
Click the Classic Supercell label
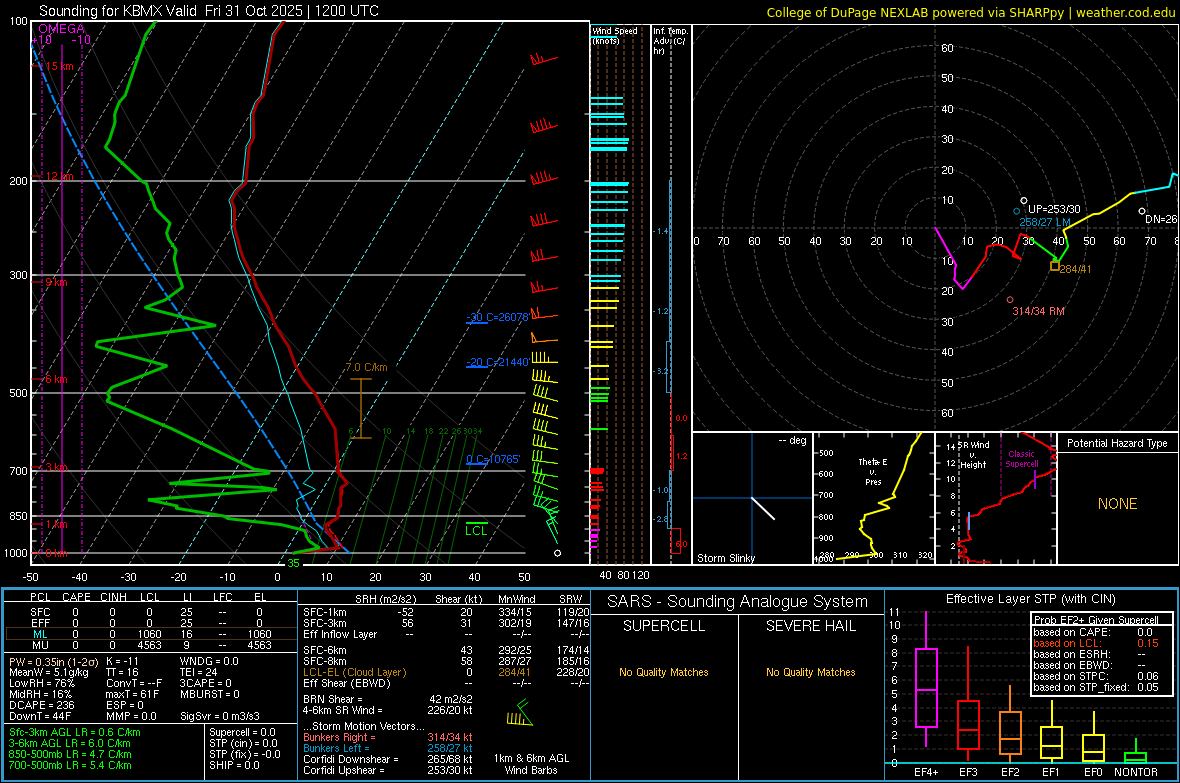[1021, 459]
